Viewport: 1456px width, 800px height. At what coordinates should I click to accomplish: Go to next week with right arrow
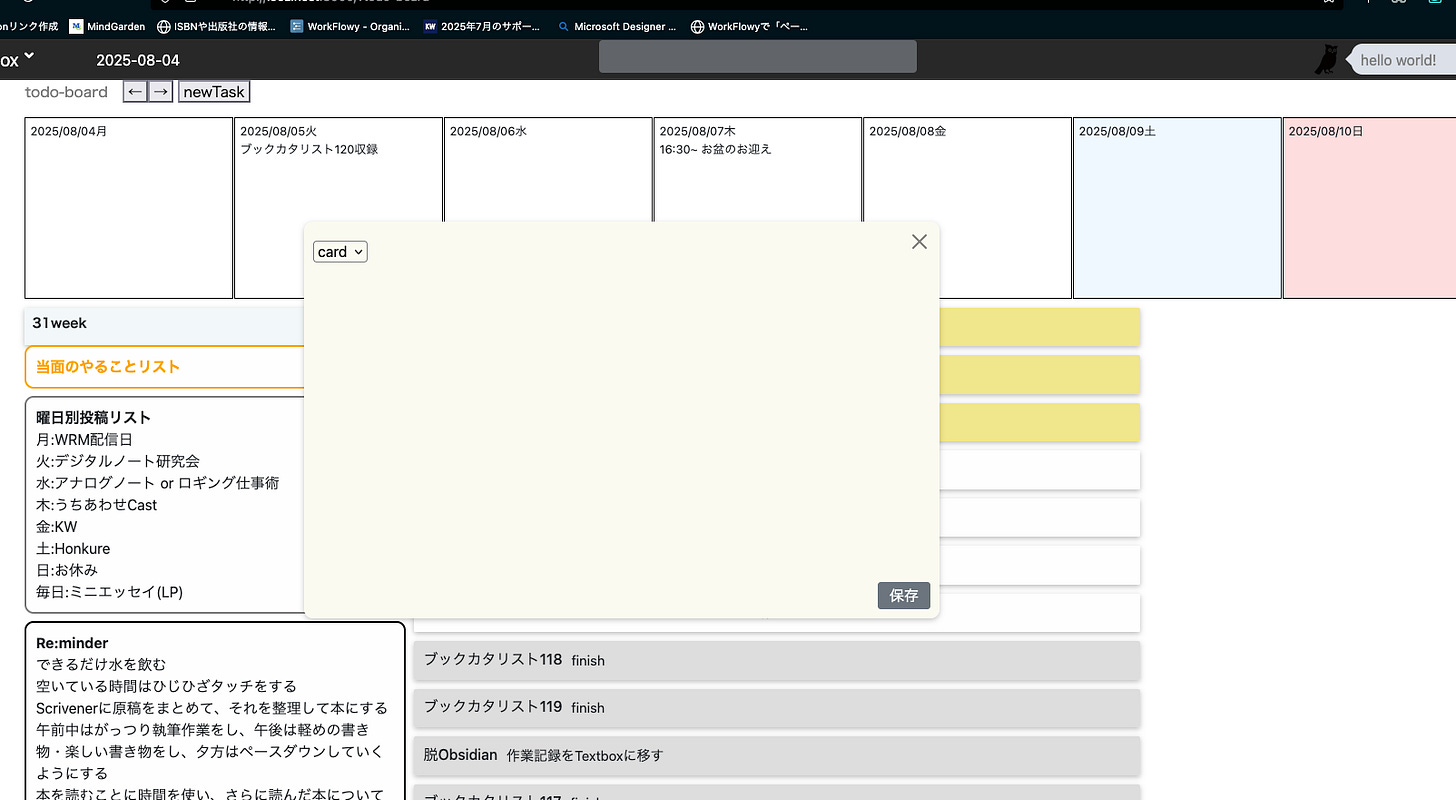[161, 91]
